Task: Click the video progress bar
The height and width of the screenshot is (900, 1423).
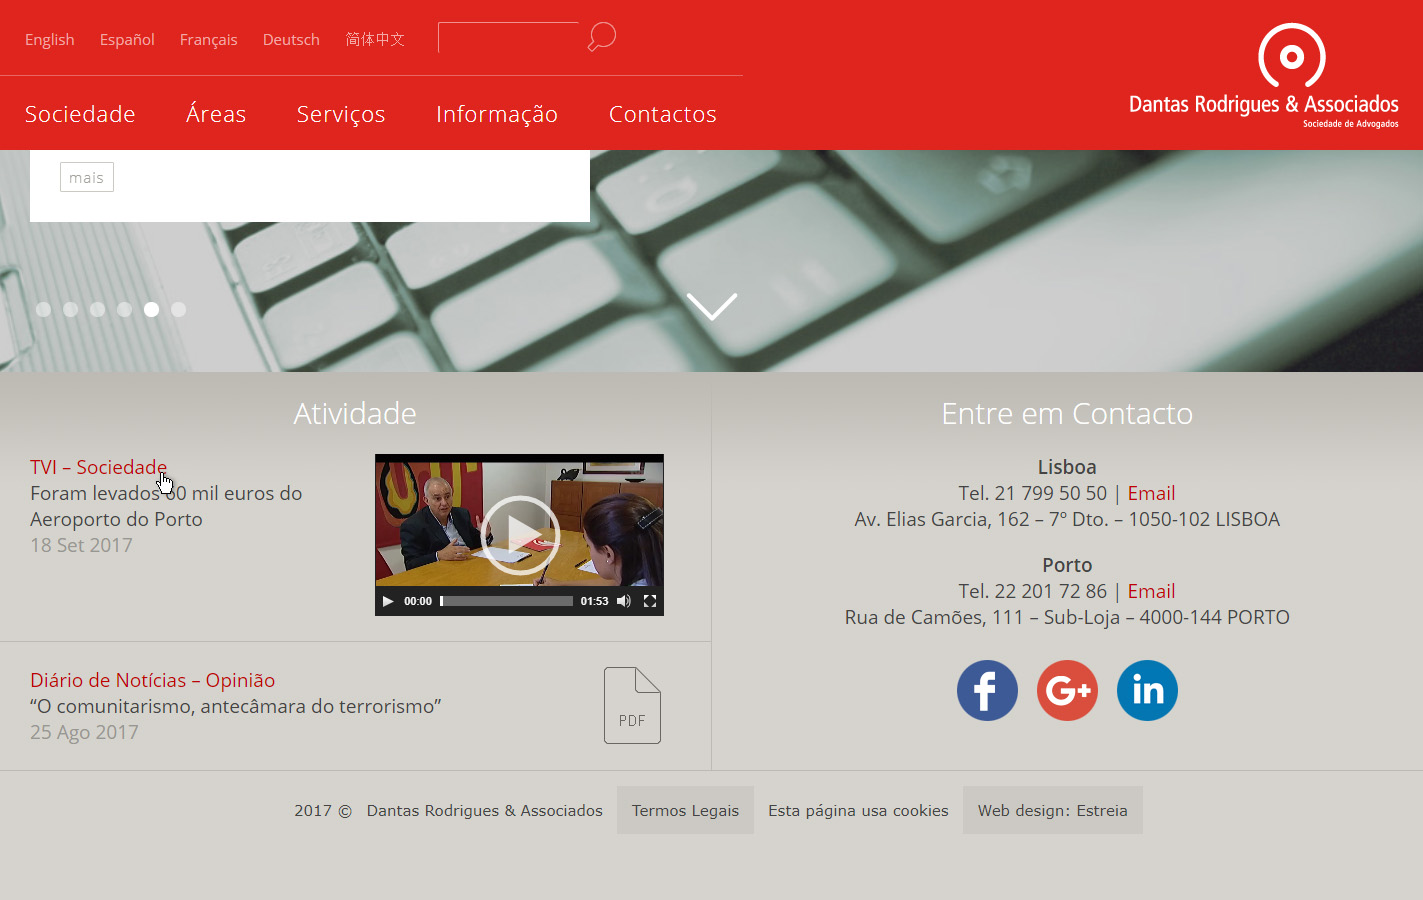Action: click(x=507, y=601)
